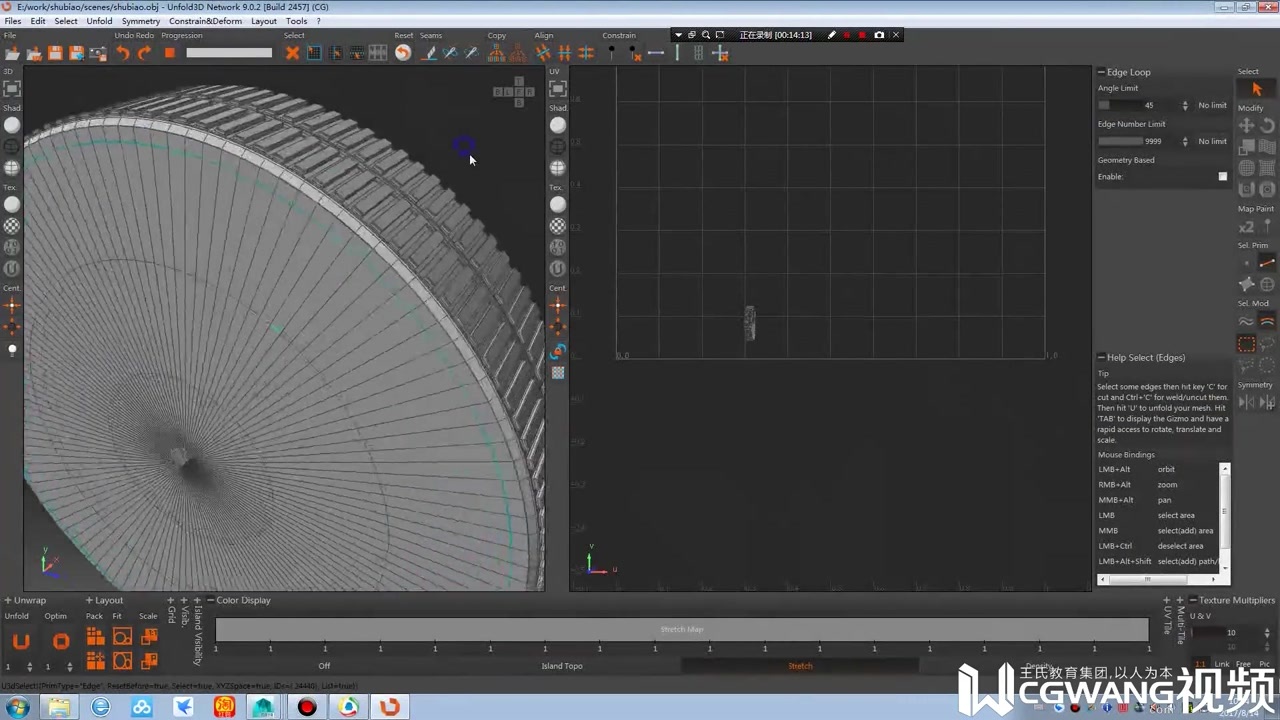Click the Save file icon in File toolbar
Image resolution: width=1280 pixels, height=720 pixels.
click(x=56, y=53)
